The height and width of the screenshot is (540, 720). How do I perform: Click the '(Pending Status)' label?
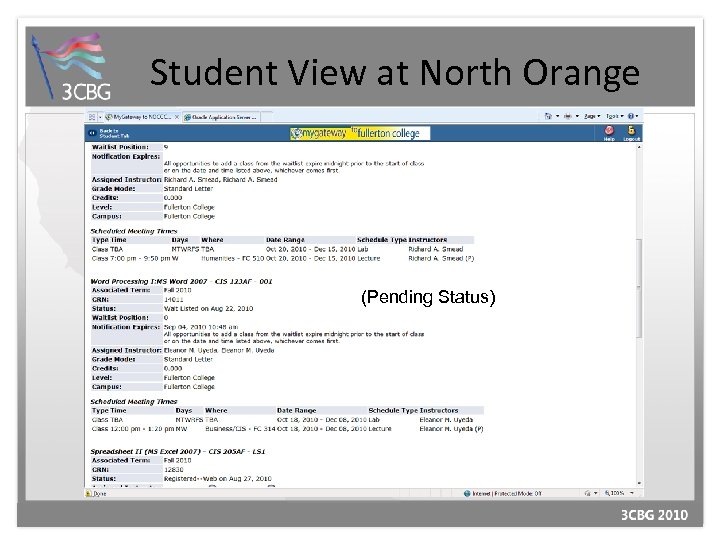[x=428, y=297]
